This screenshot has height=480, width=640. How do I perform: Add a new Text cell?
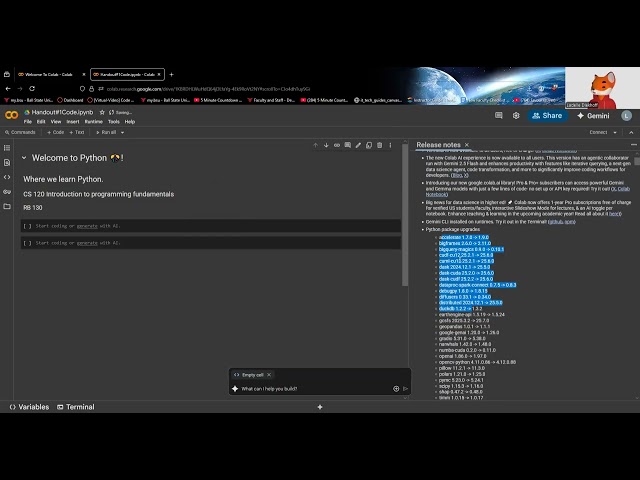[x=77, y=132]
